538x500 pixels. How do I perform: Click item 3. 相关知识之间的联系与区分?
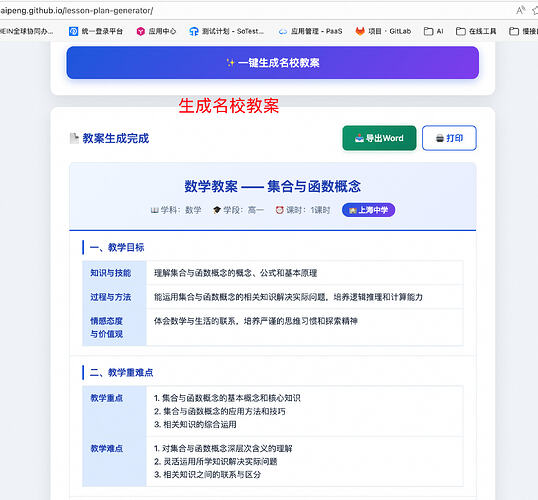coord(207,475)
